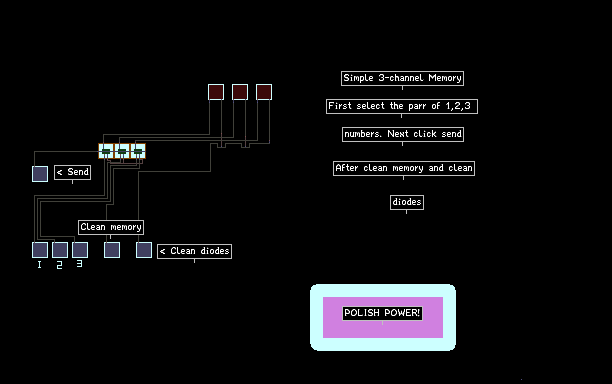The width and height of the screenshot is (612, 384).
Task: Click the light cyan border frame
Action: coord(383,290)
